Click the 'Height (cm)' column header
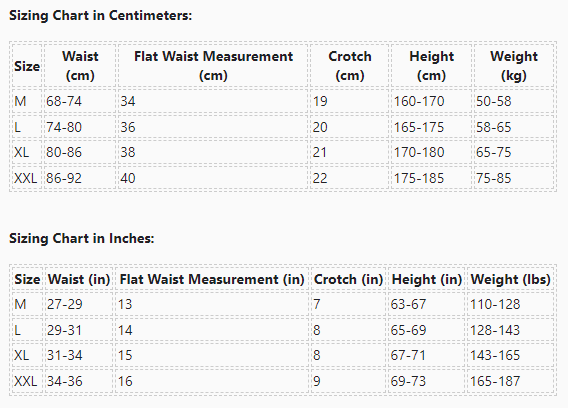Image resolution: width=568 pixels, height=408 pixels. 431,66
